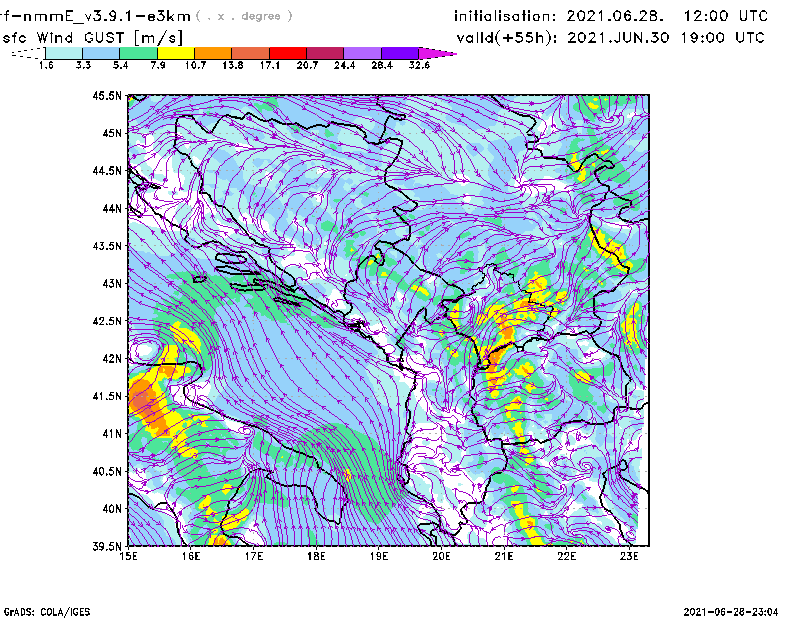
Task: Click the latitude label 39.5N
Action: (x=107, y=547)
